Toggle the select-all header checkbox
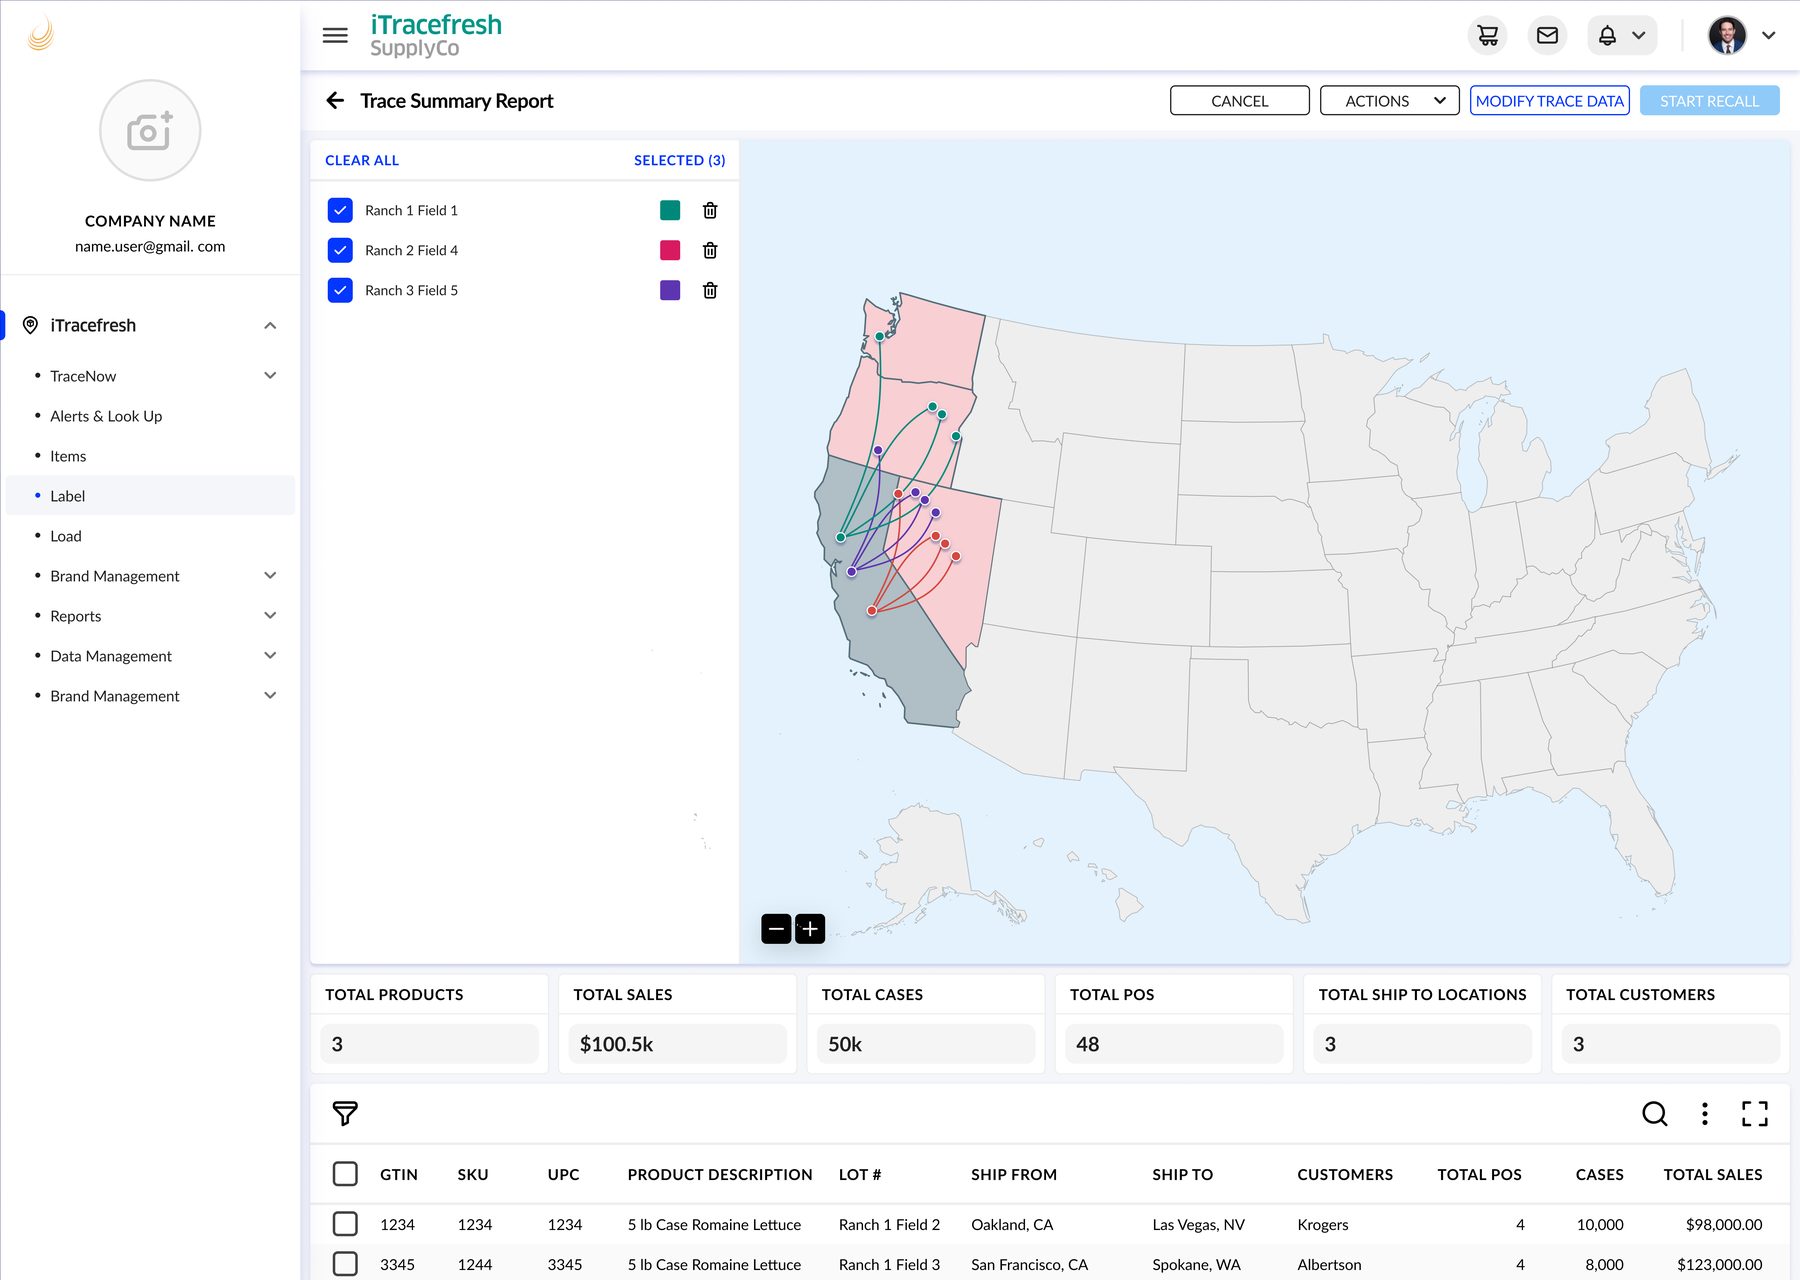This screenshot has width=1800, height=1280. tap(345, 1174)
